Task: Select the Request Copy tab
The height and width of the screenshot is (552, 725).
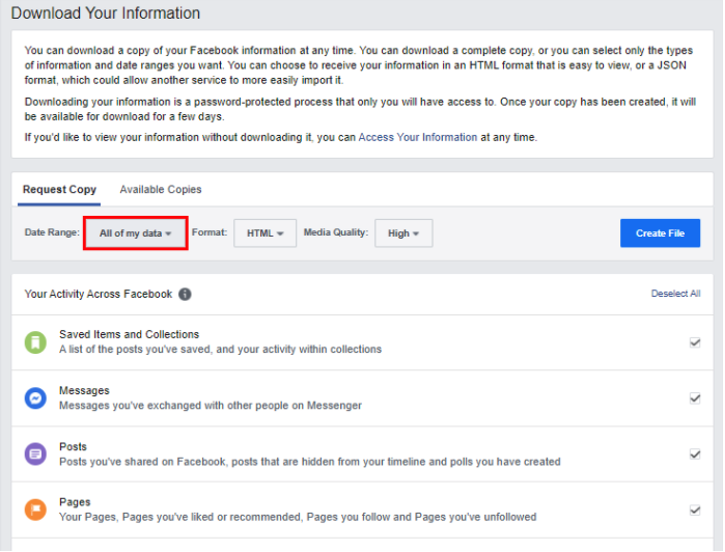Action: tap(59, 190)
